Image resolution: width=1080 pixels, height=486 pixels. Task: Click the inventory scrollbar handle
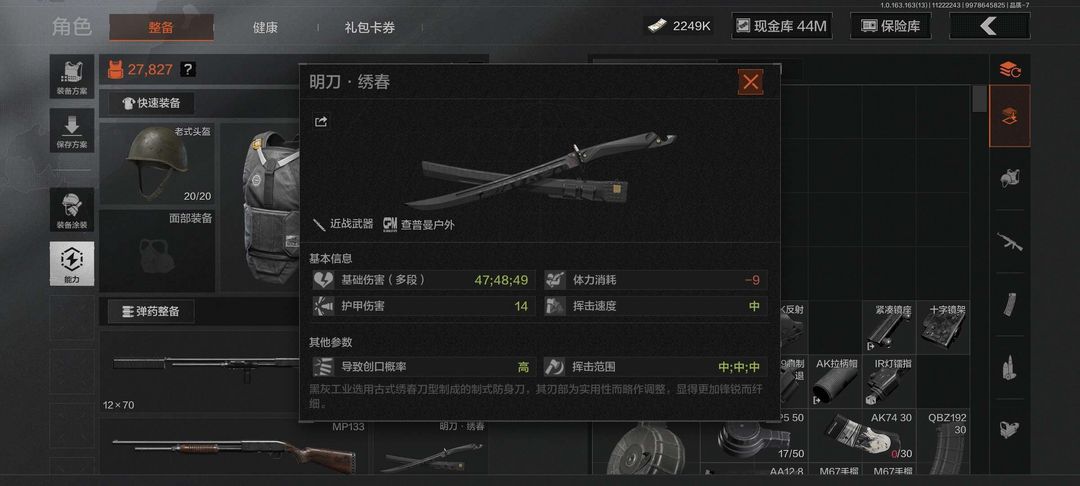coord(979,98)
